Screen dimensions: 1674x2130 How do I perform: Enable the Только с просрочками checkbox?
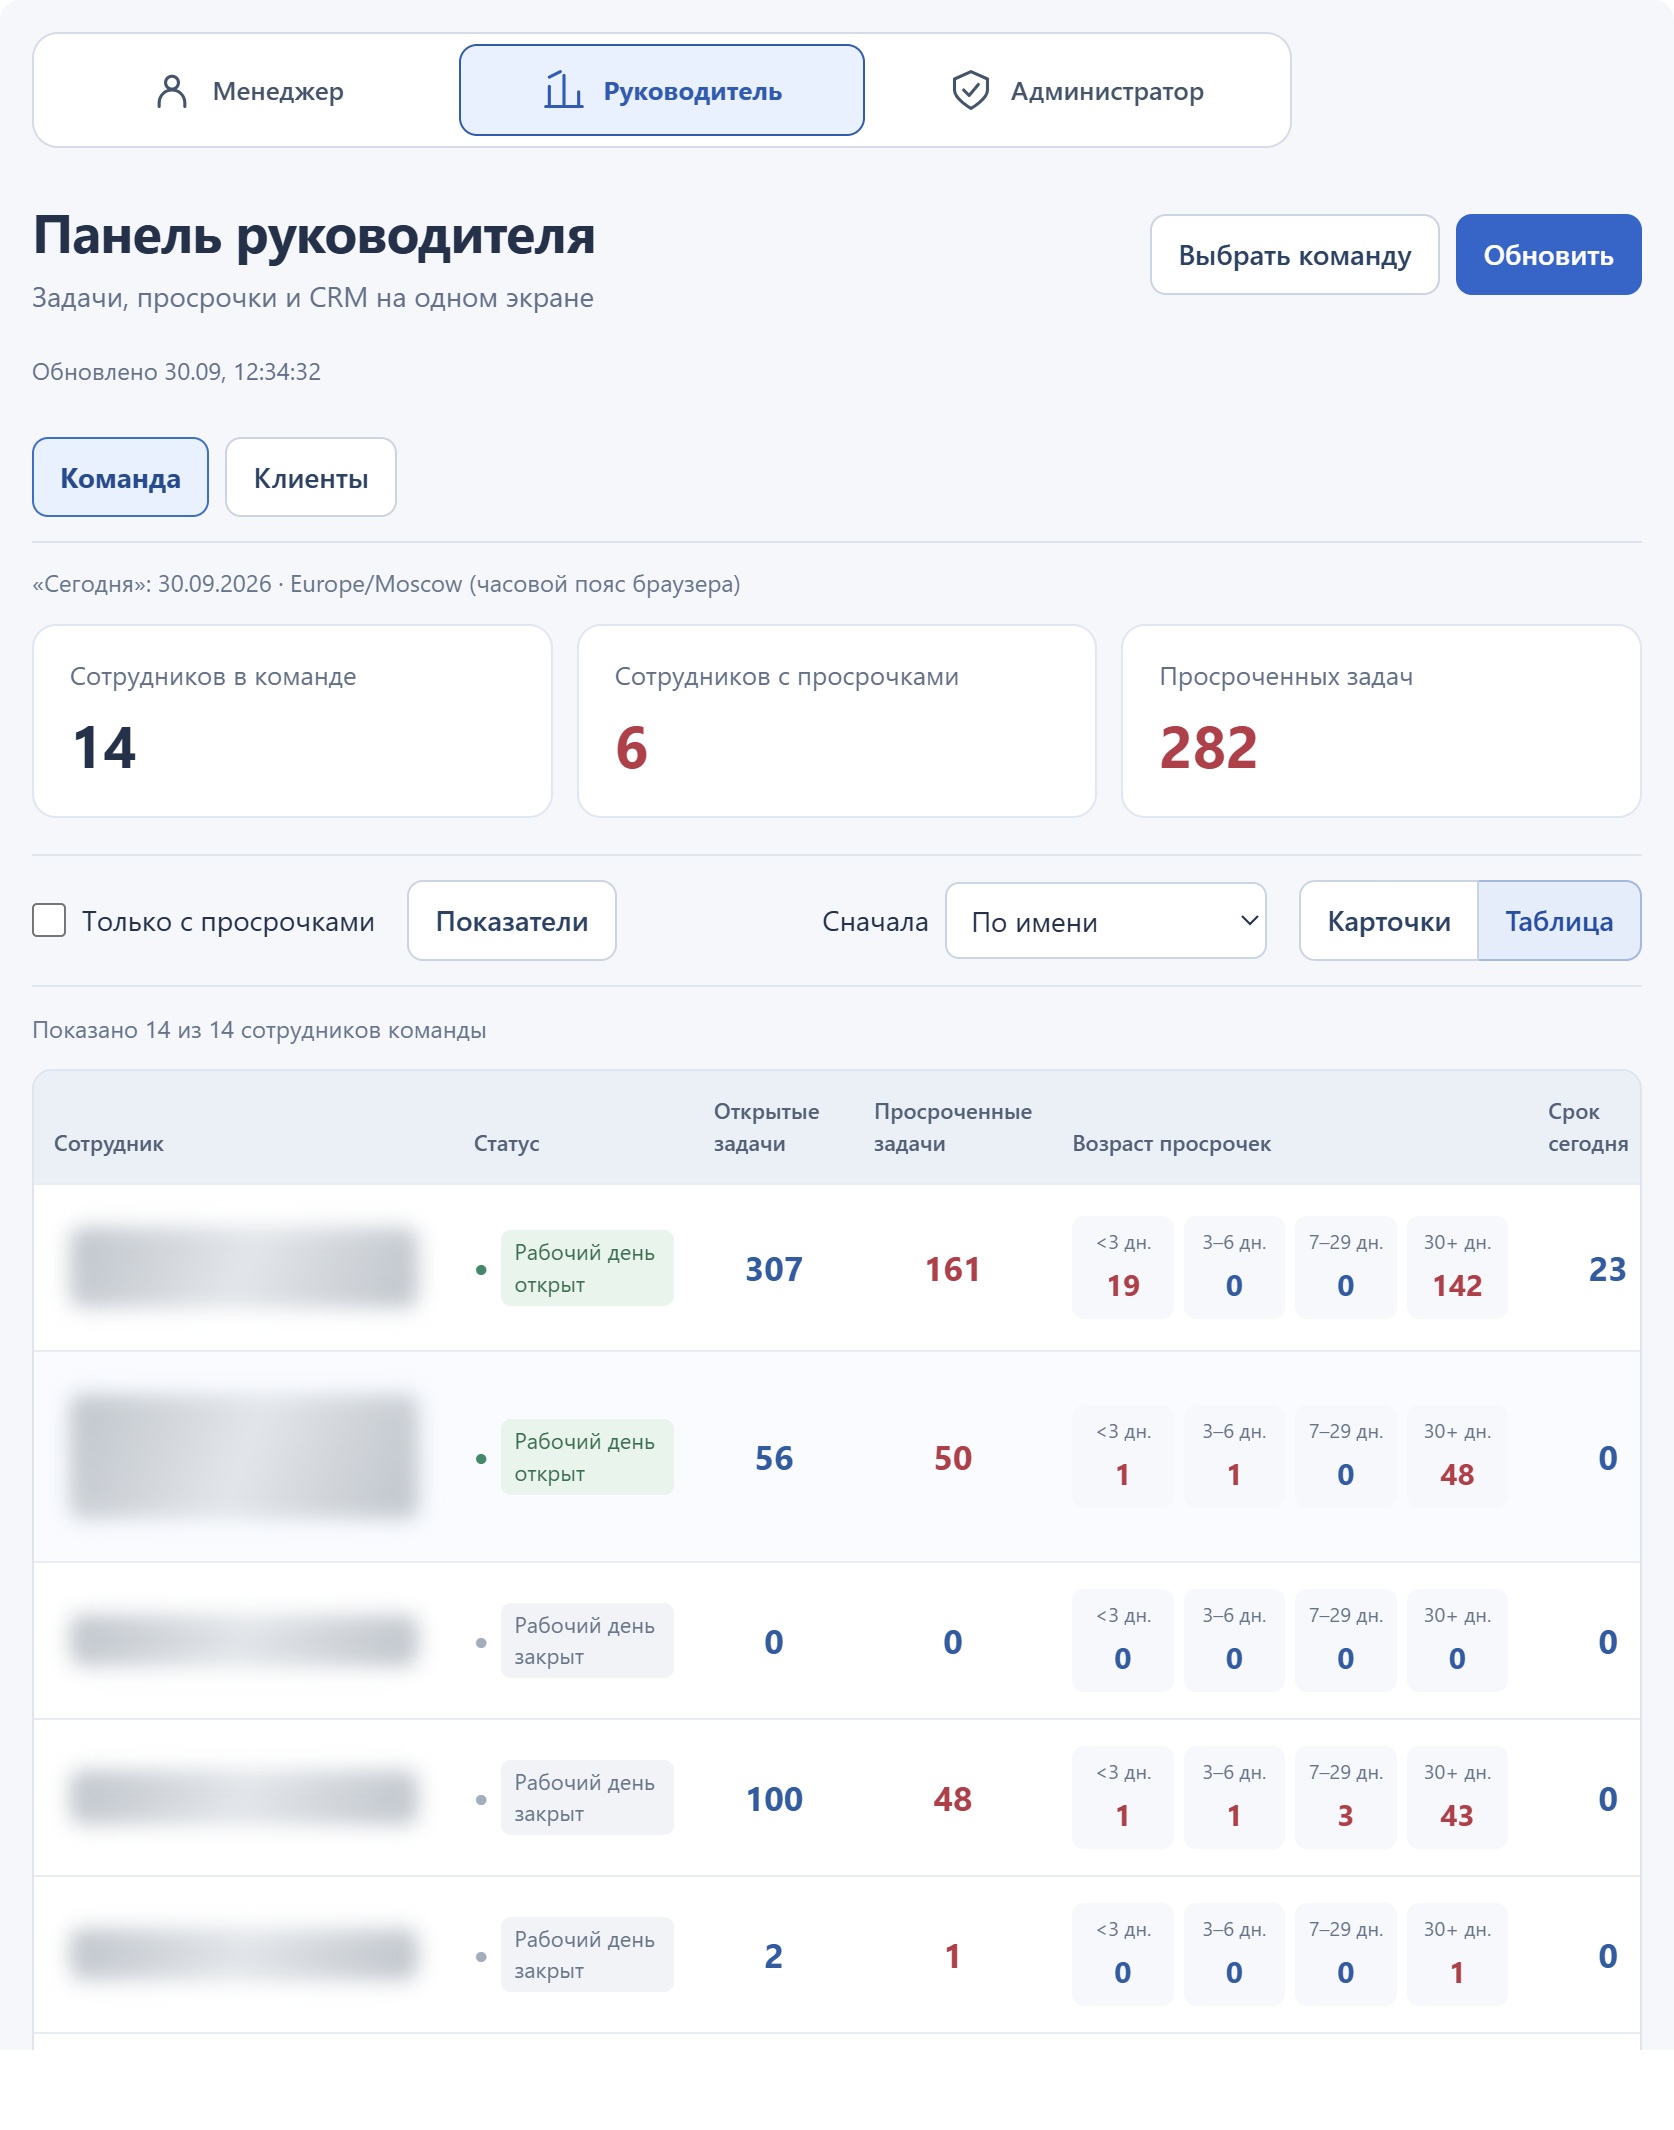pos(49,920)
